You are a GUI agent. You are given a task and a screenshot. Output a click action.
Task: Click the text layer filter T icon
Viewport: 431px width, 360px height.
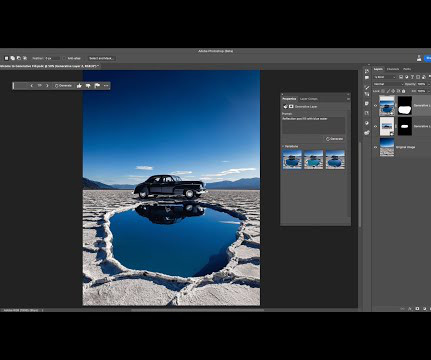click(x=412, y=77)
